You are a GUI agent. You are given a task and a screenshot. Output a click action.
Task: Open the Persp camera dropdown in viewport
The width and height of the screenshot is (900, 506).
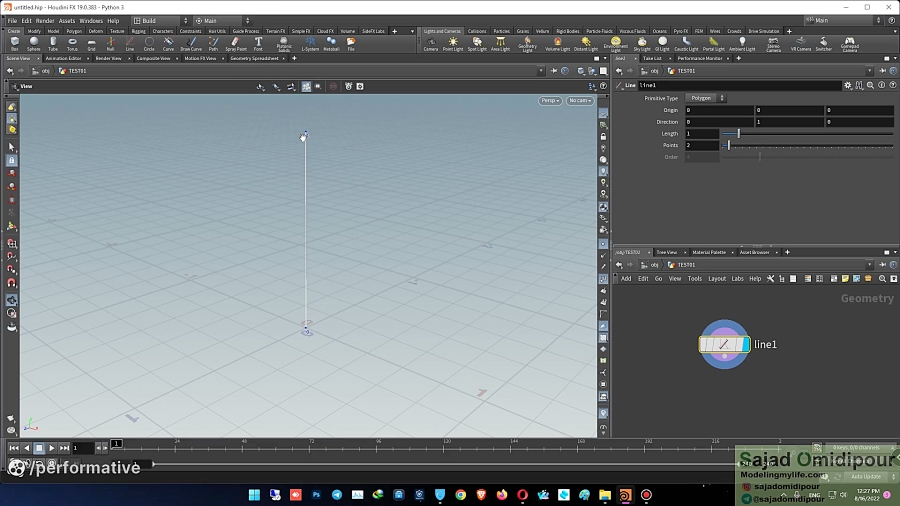pyautogui.click(x=550, y=101)
